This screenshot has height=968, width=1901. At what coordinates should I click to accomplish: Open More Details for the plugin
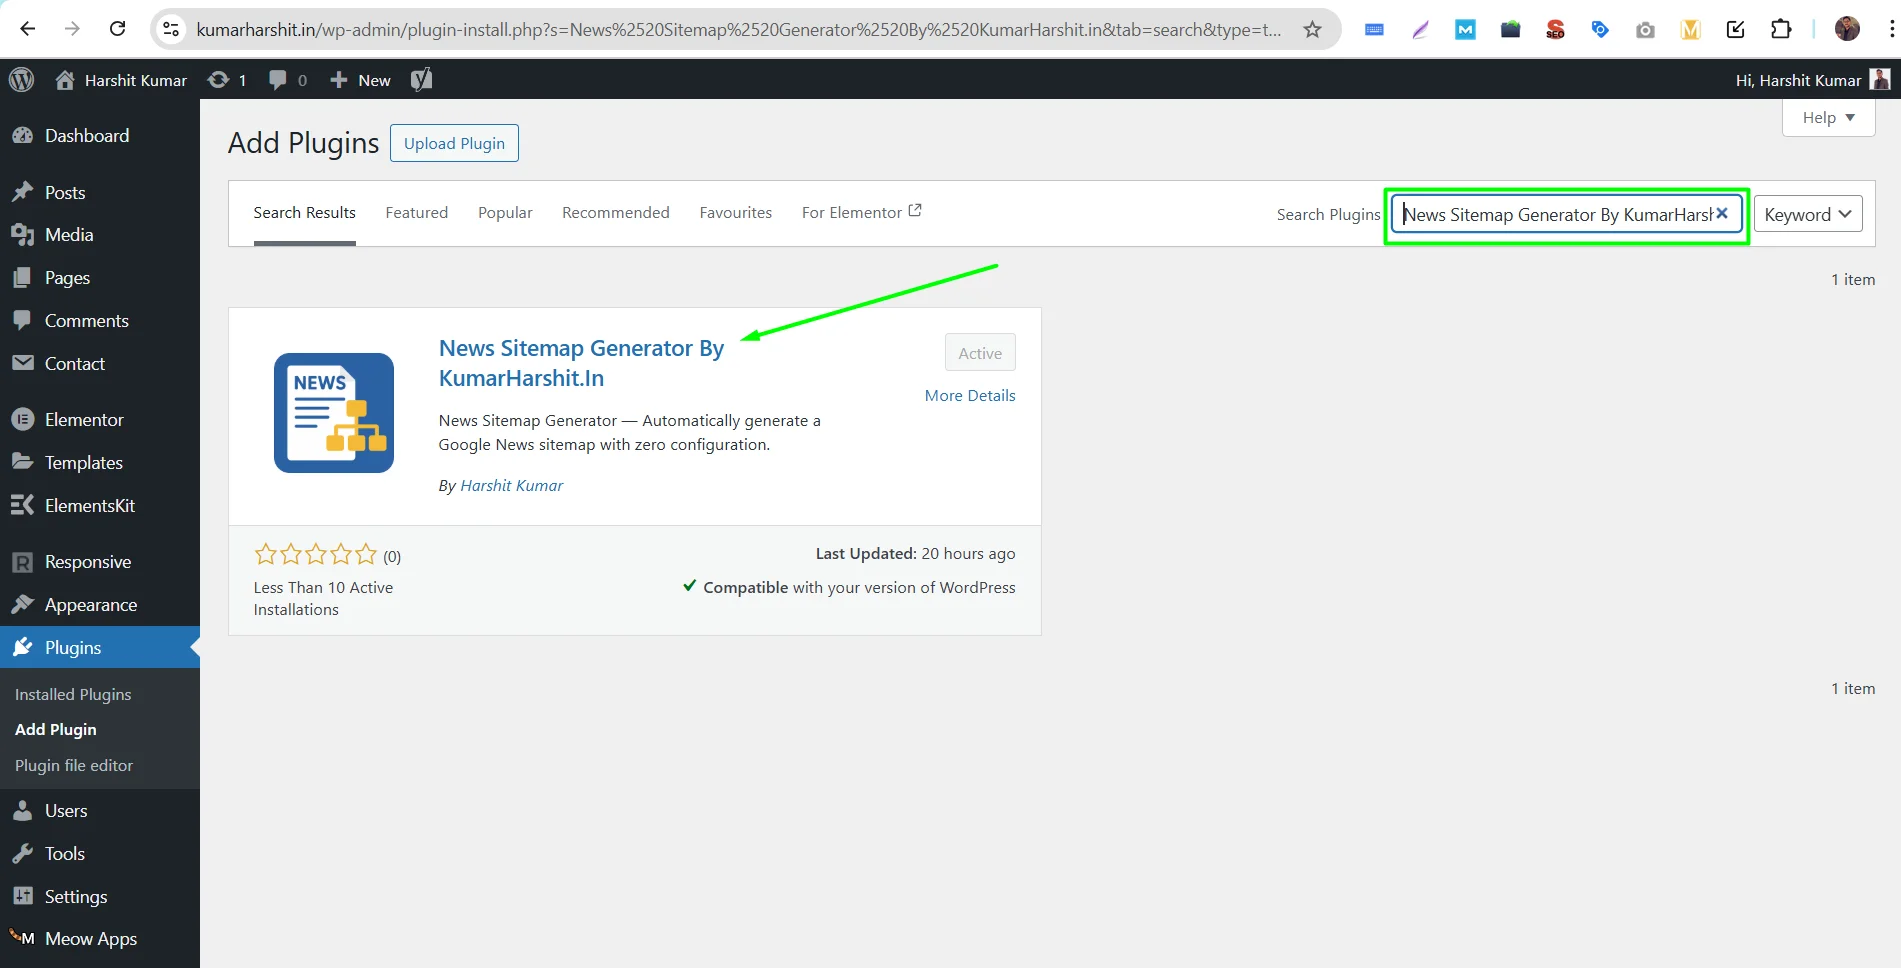pyautogui.click(x=970, y=396)
